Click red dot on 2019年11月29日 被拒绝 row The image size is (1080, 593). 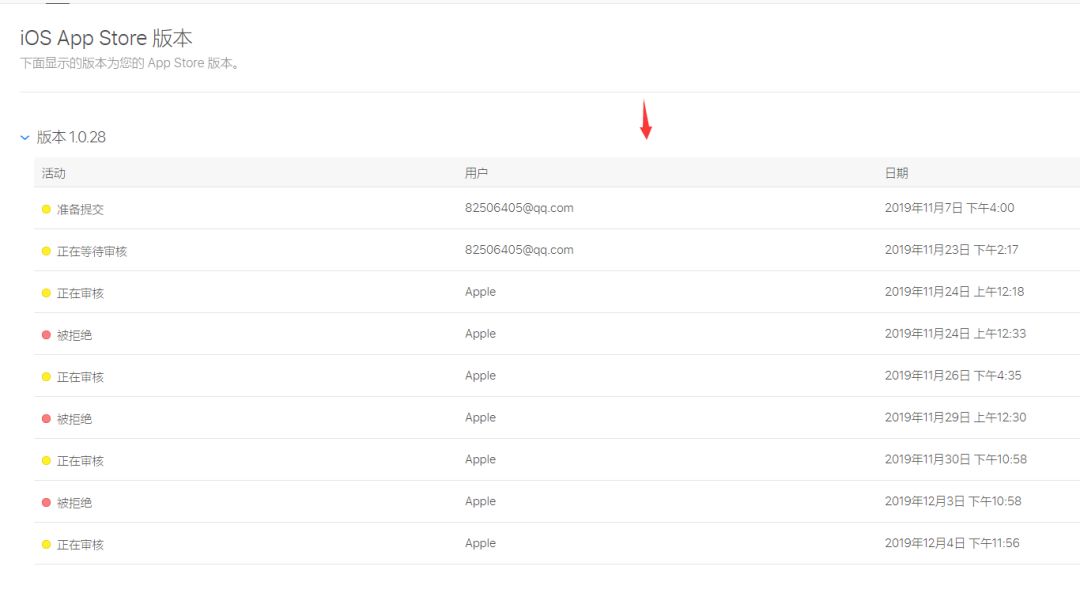pos(46,419)
